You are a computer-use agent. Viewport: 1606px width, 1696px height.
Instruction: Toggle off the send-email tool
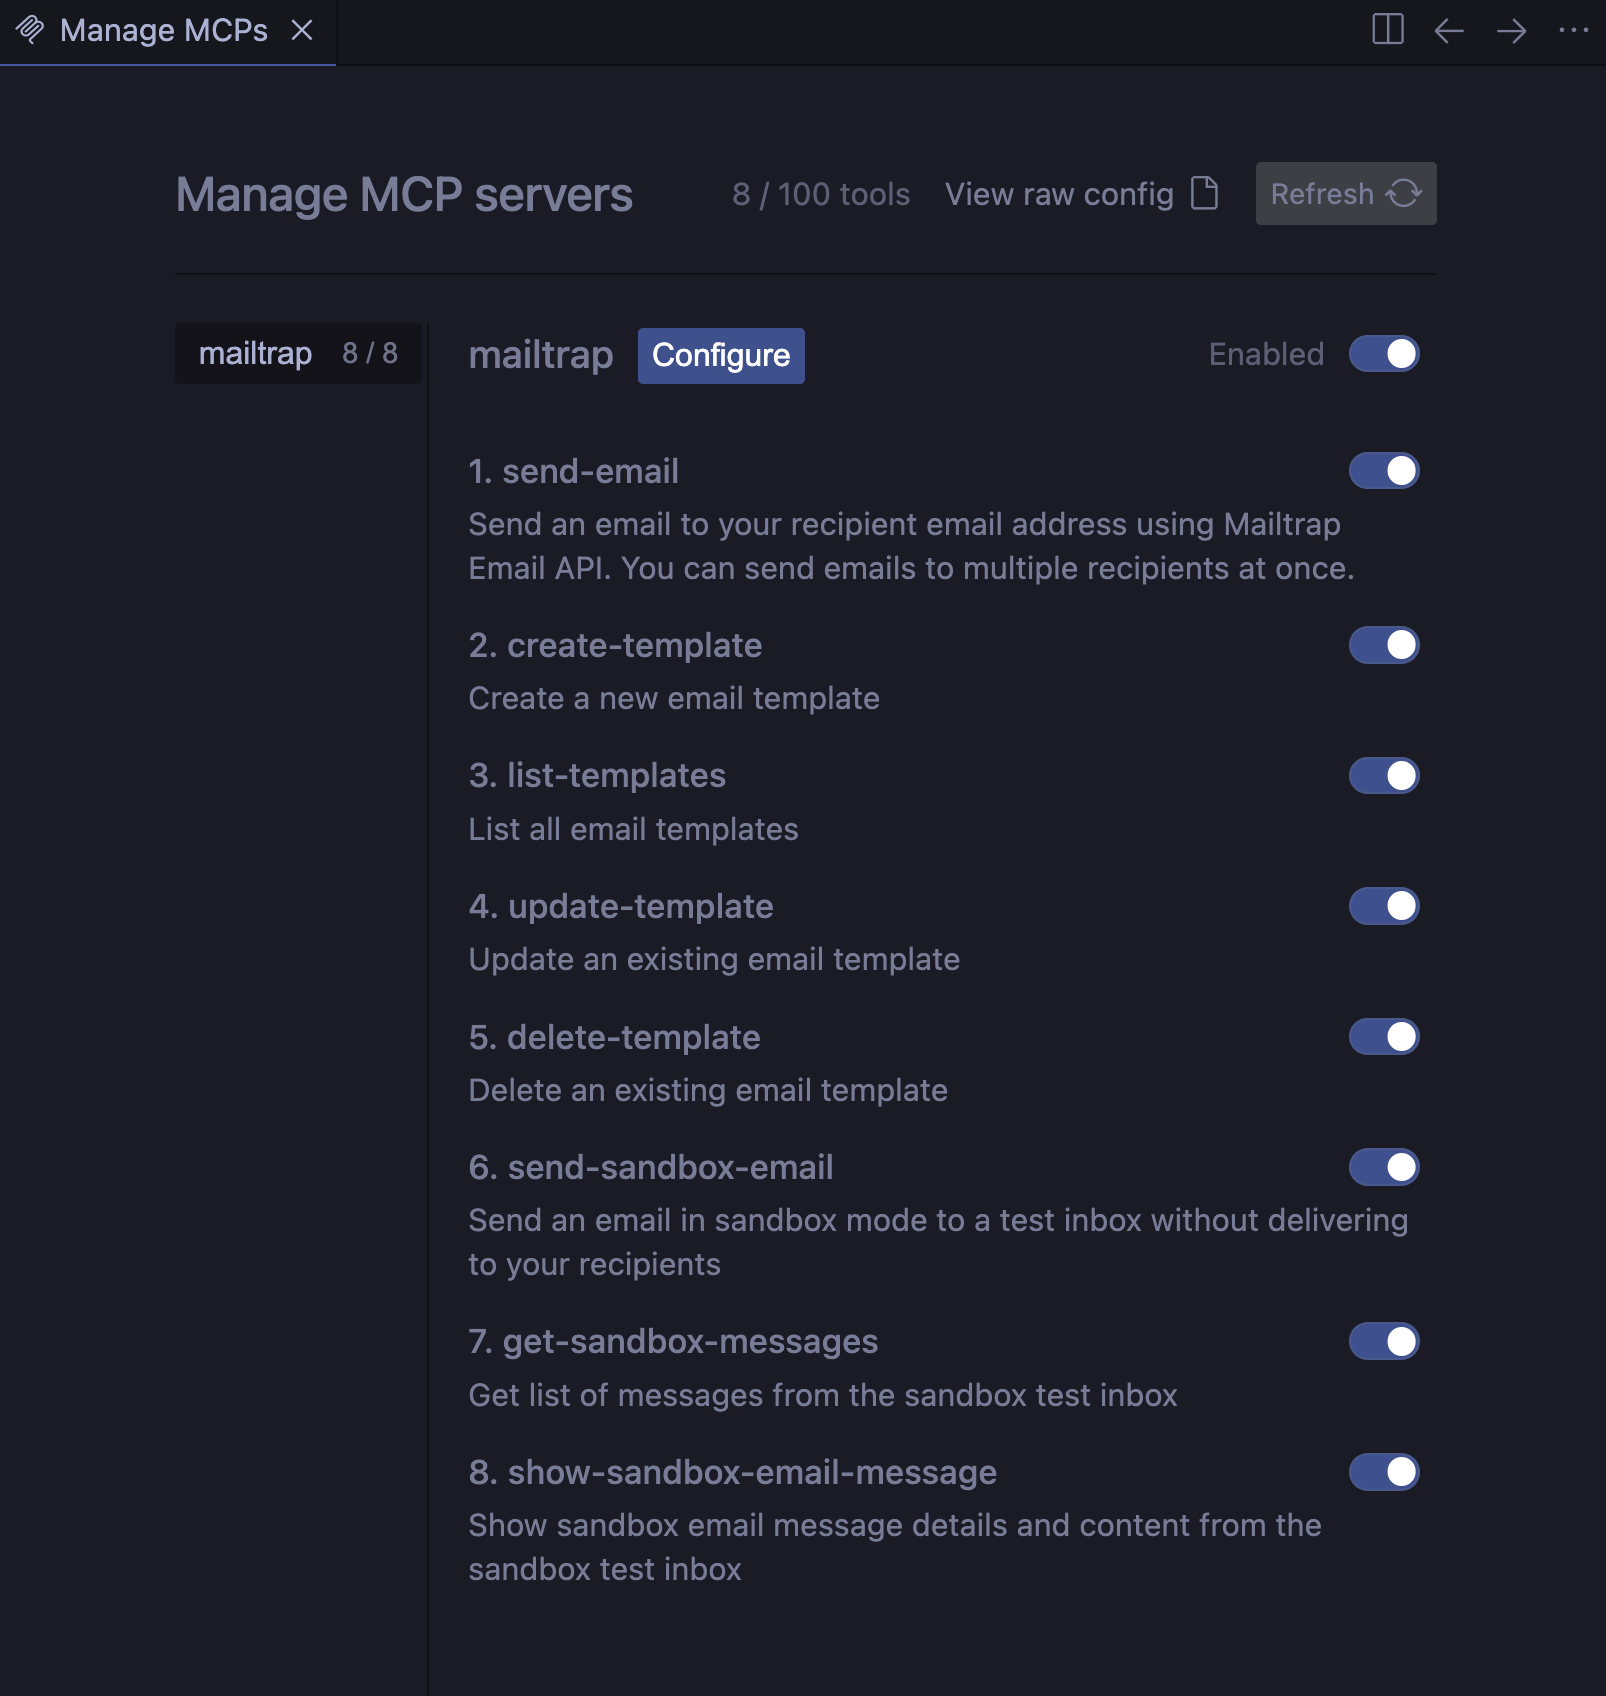(x=1384, y=471)
